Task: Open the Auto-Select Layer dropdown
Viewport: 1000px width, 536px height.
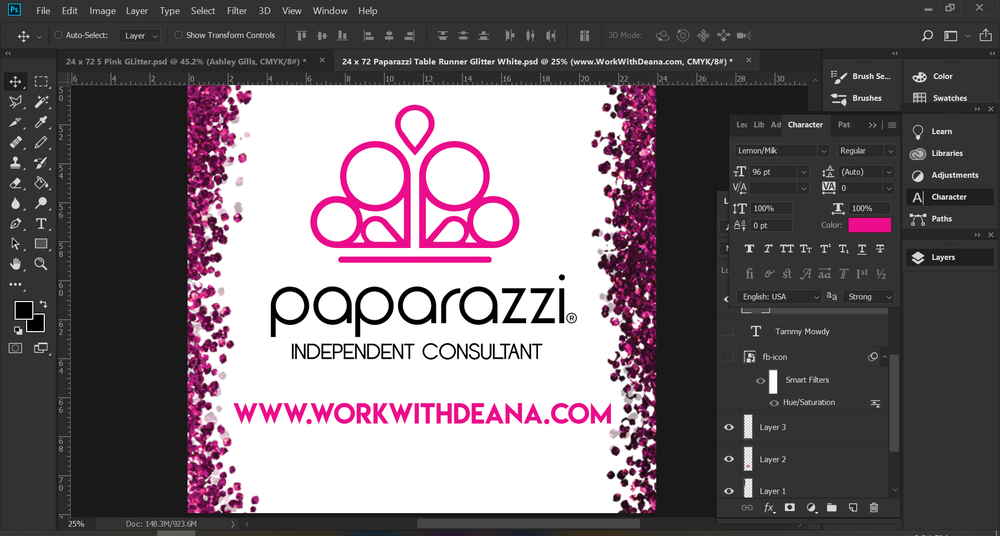Action: [140, 36]
